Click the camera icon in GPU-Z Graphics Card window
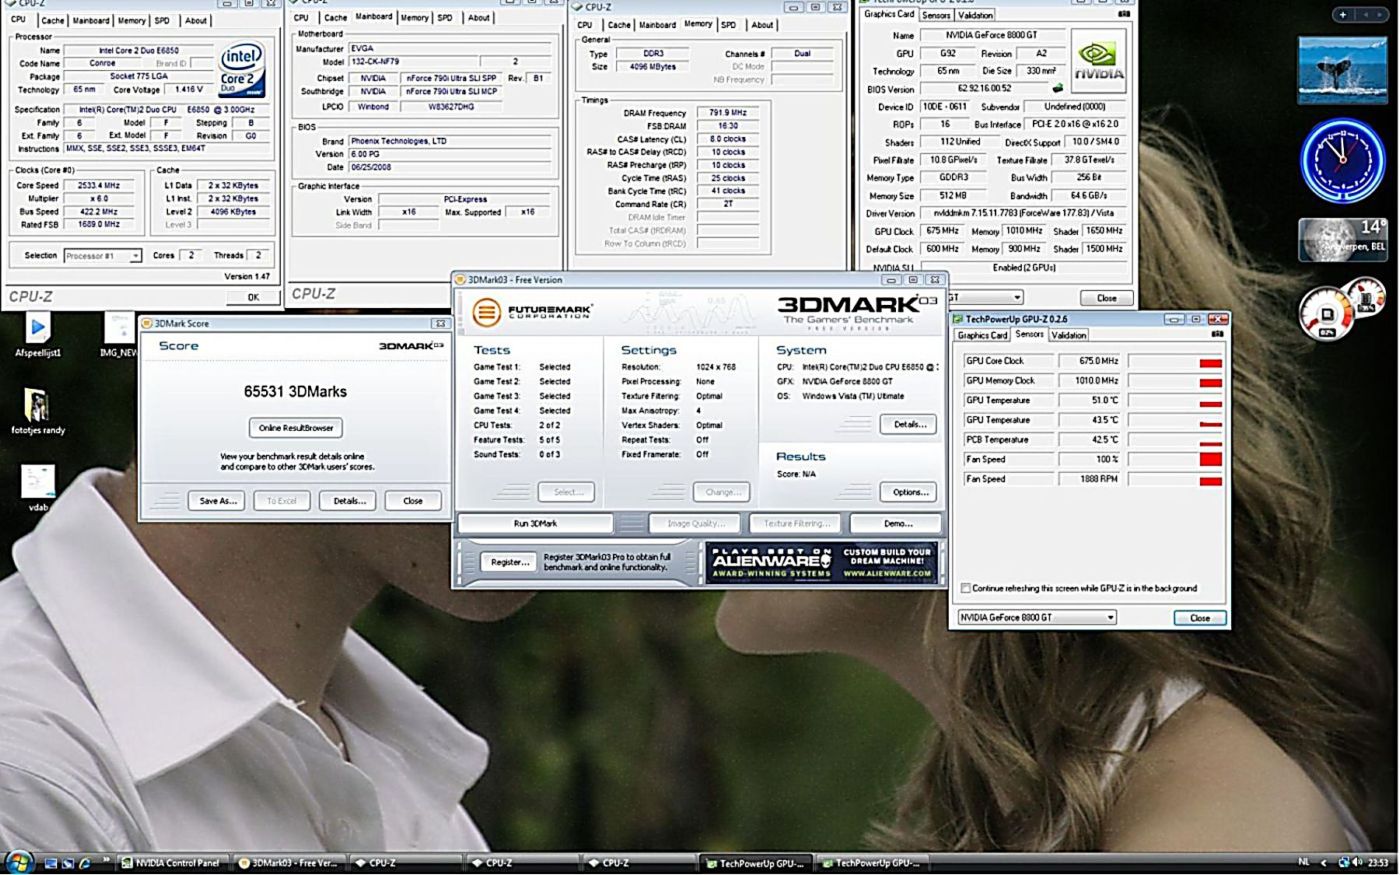1400x875 pixels. [1124, 14]
